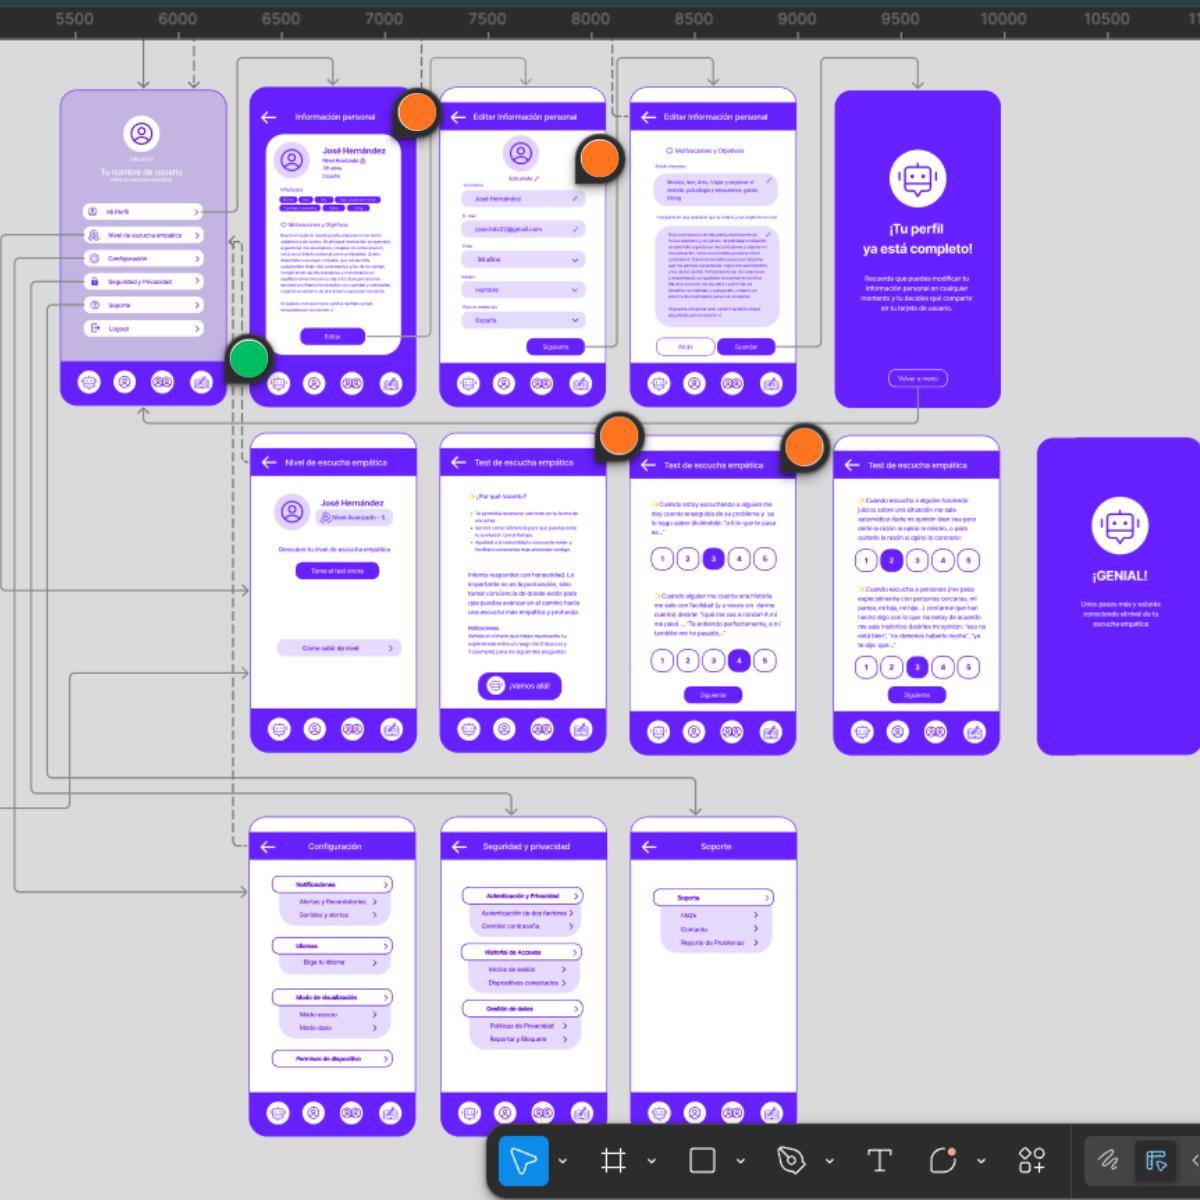Open the Actions components tool
The image size is (1200, 1200).
coord(1031,1160)
